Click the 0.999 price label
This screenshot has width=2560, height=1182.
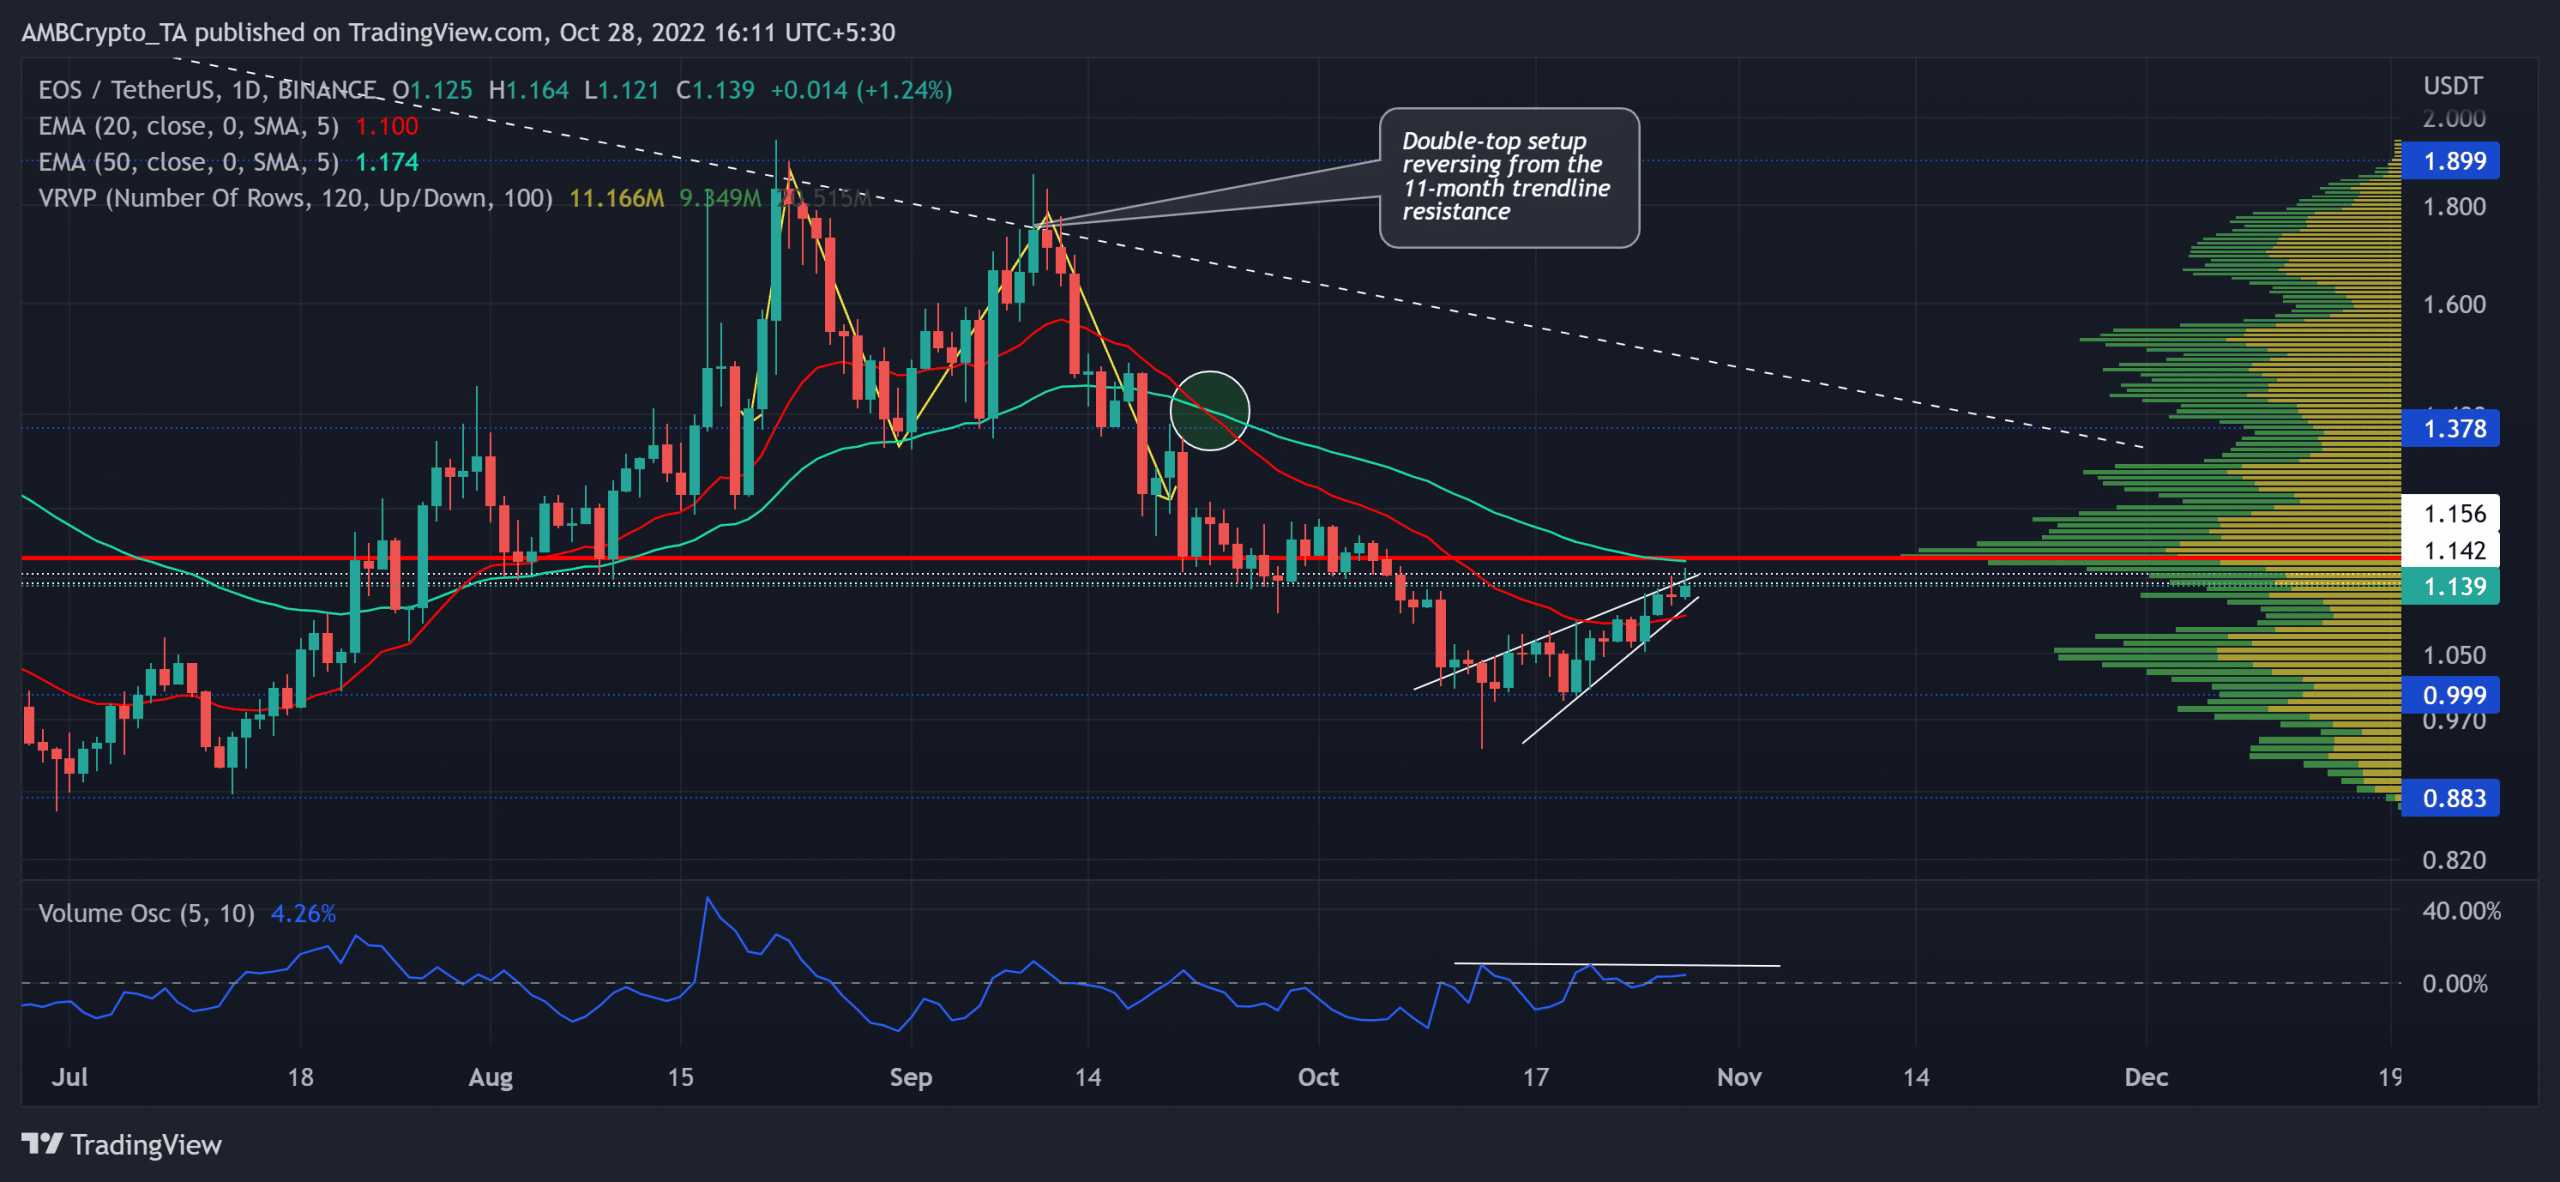pyautogui.click(x=2449, y=695)
